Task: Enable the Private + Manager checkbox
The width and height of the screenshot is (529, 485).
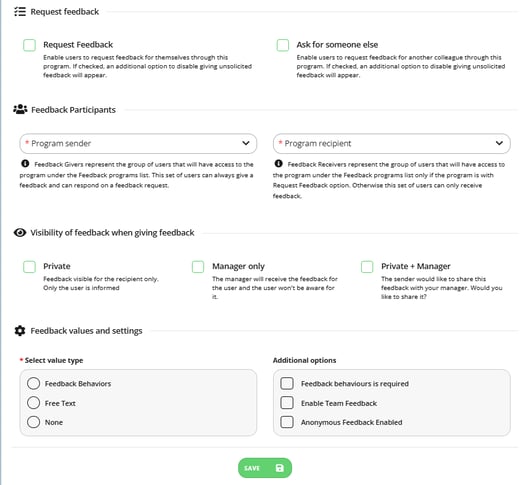Action: [367, 266]
